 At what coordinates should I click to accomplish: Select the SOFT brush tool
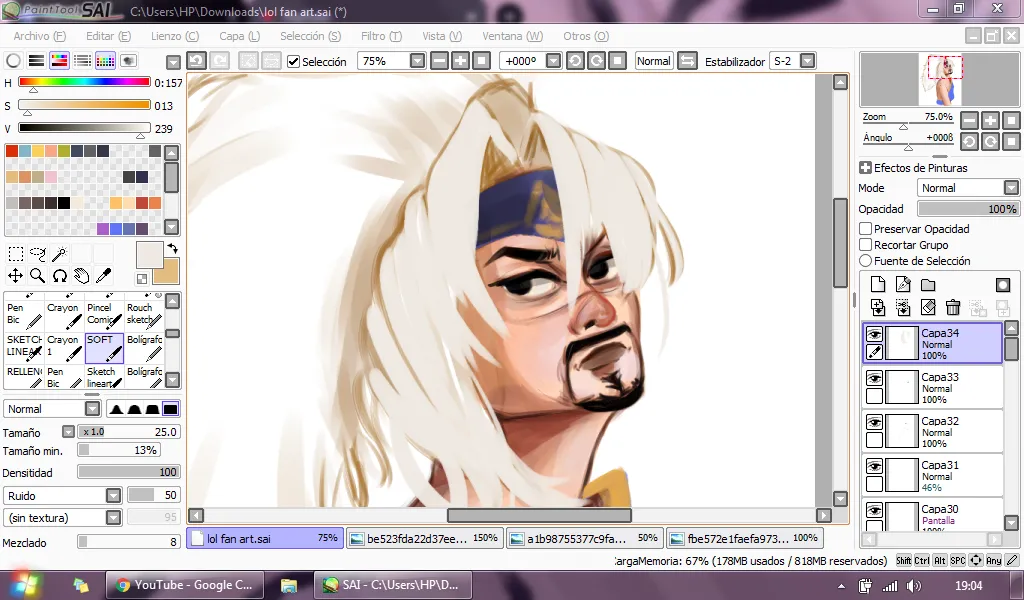[x=104, y=348]
